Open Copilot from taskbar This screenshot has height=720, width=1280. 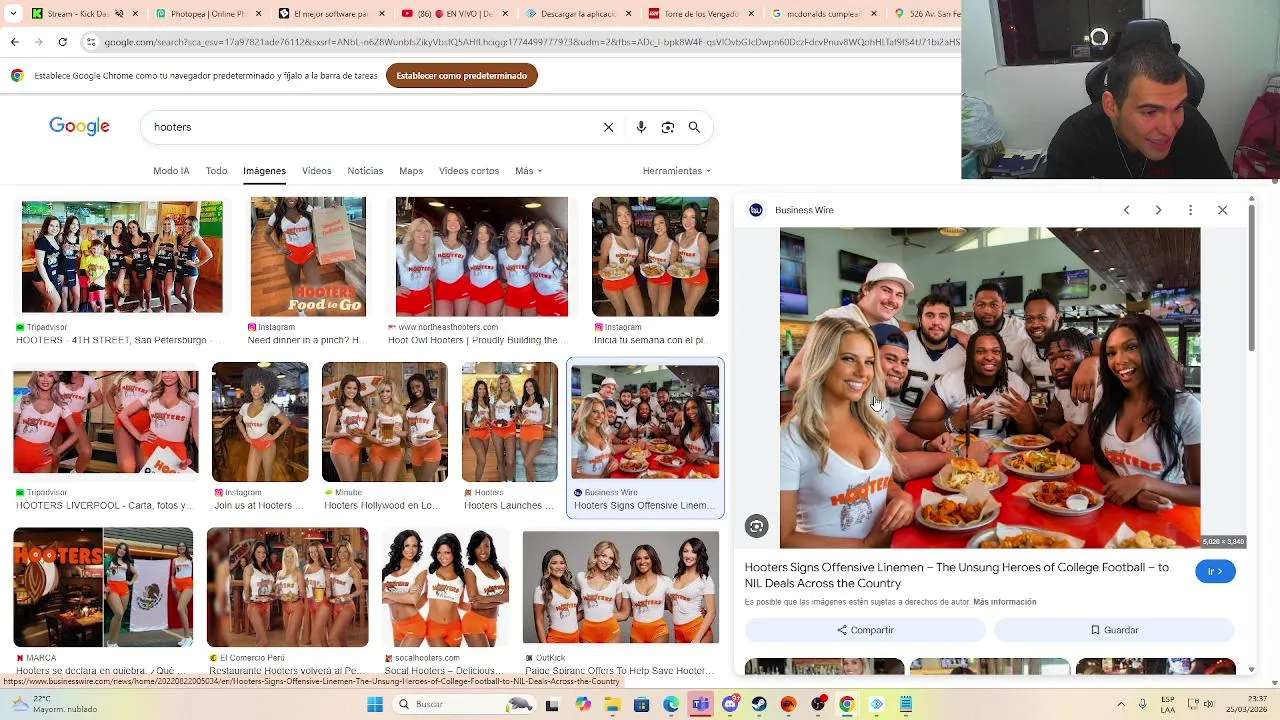point(583,704)
